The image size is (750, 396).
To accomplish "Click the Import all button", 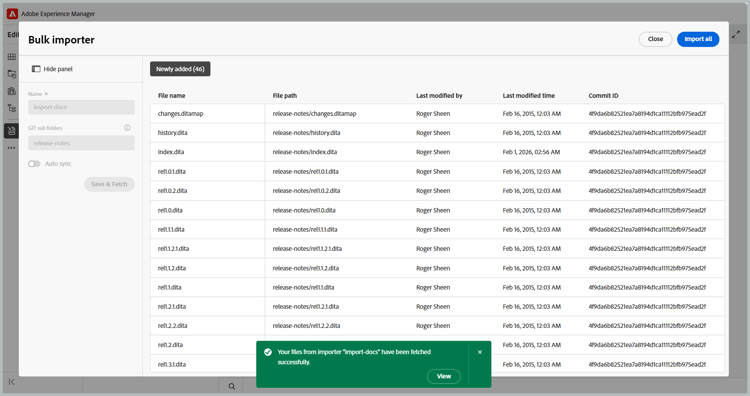I will pyautogui.click(x=698, y=39).
